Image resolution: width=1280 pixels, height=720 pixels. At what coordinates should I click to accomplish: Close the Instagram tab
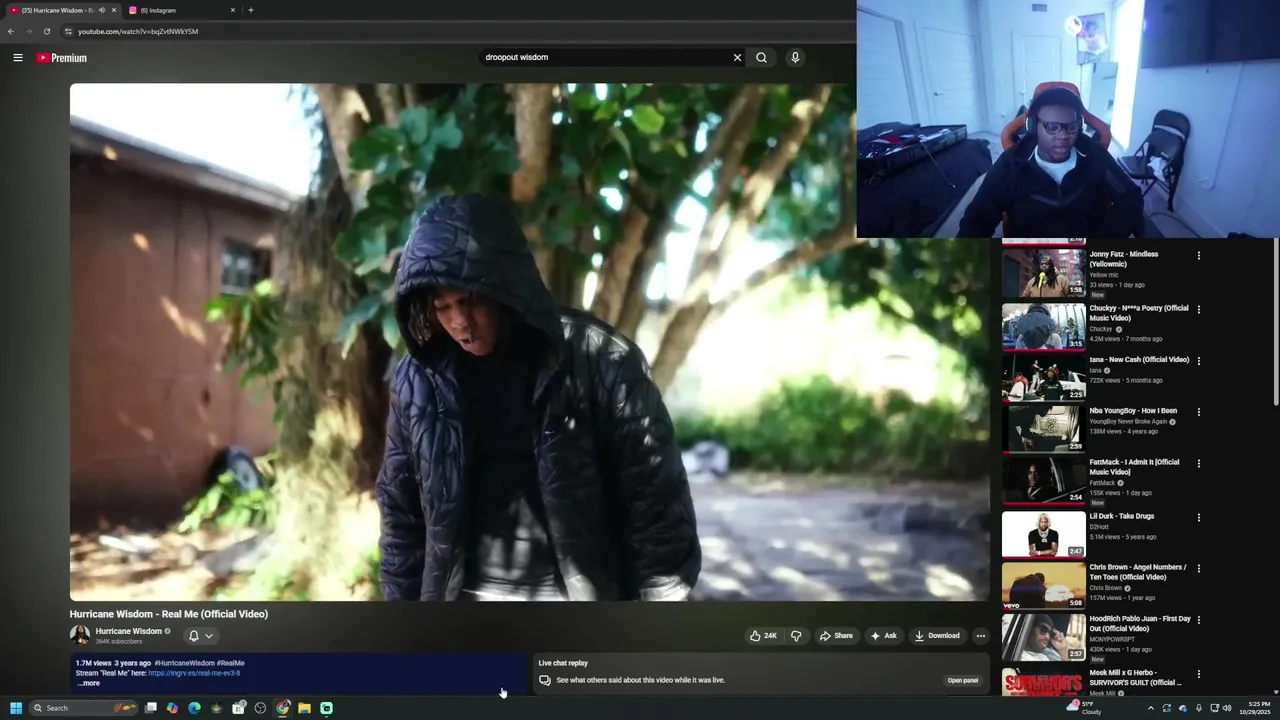click(x=233, y=10)
